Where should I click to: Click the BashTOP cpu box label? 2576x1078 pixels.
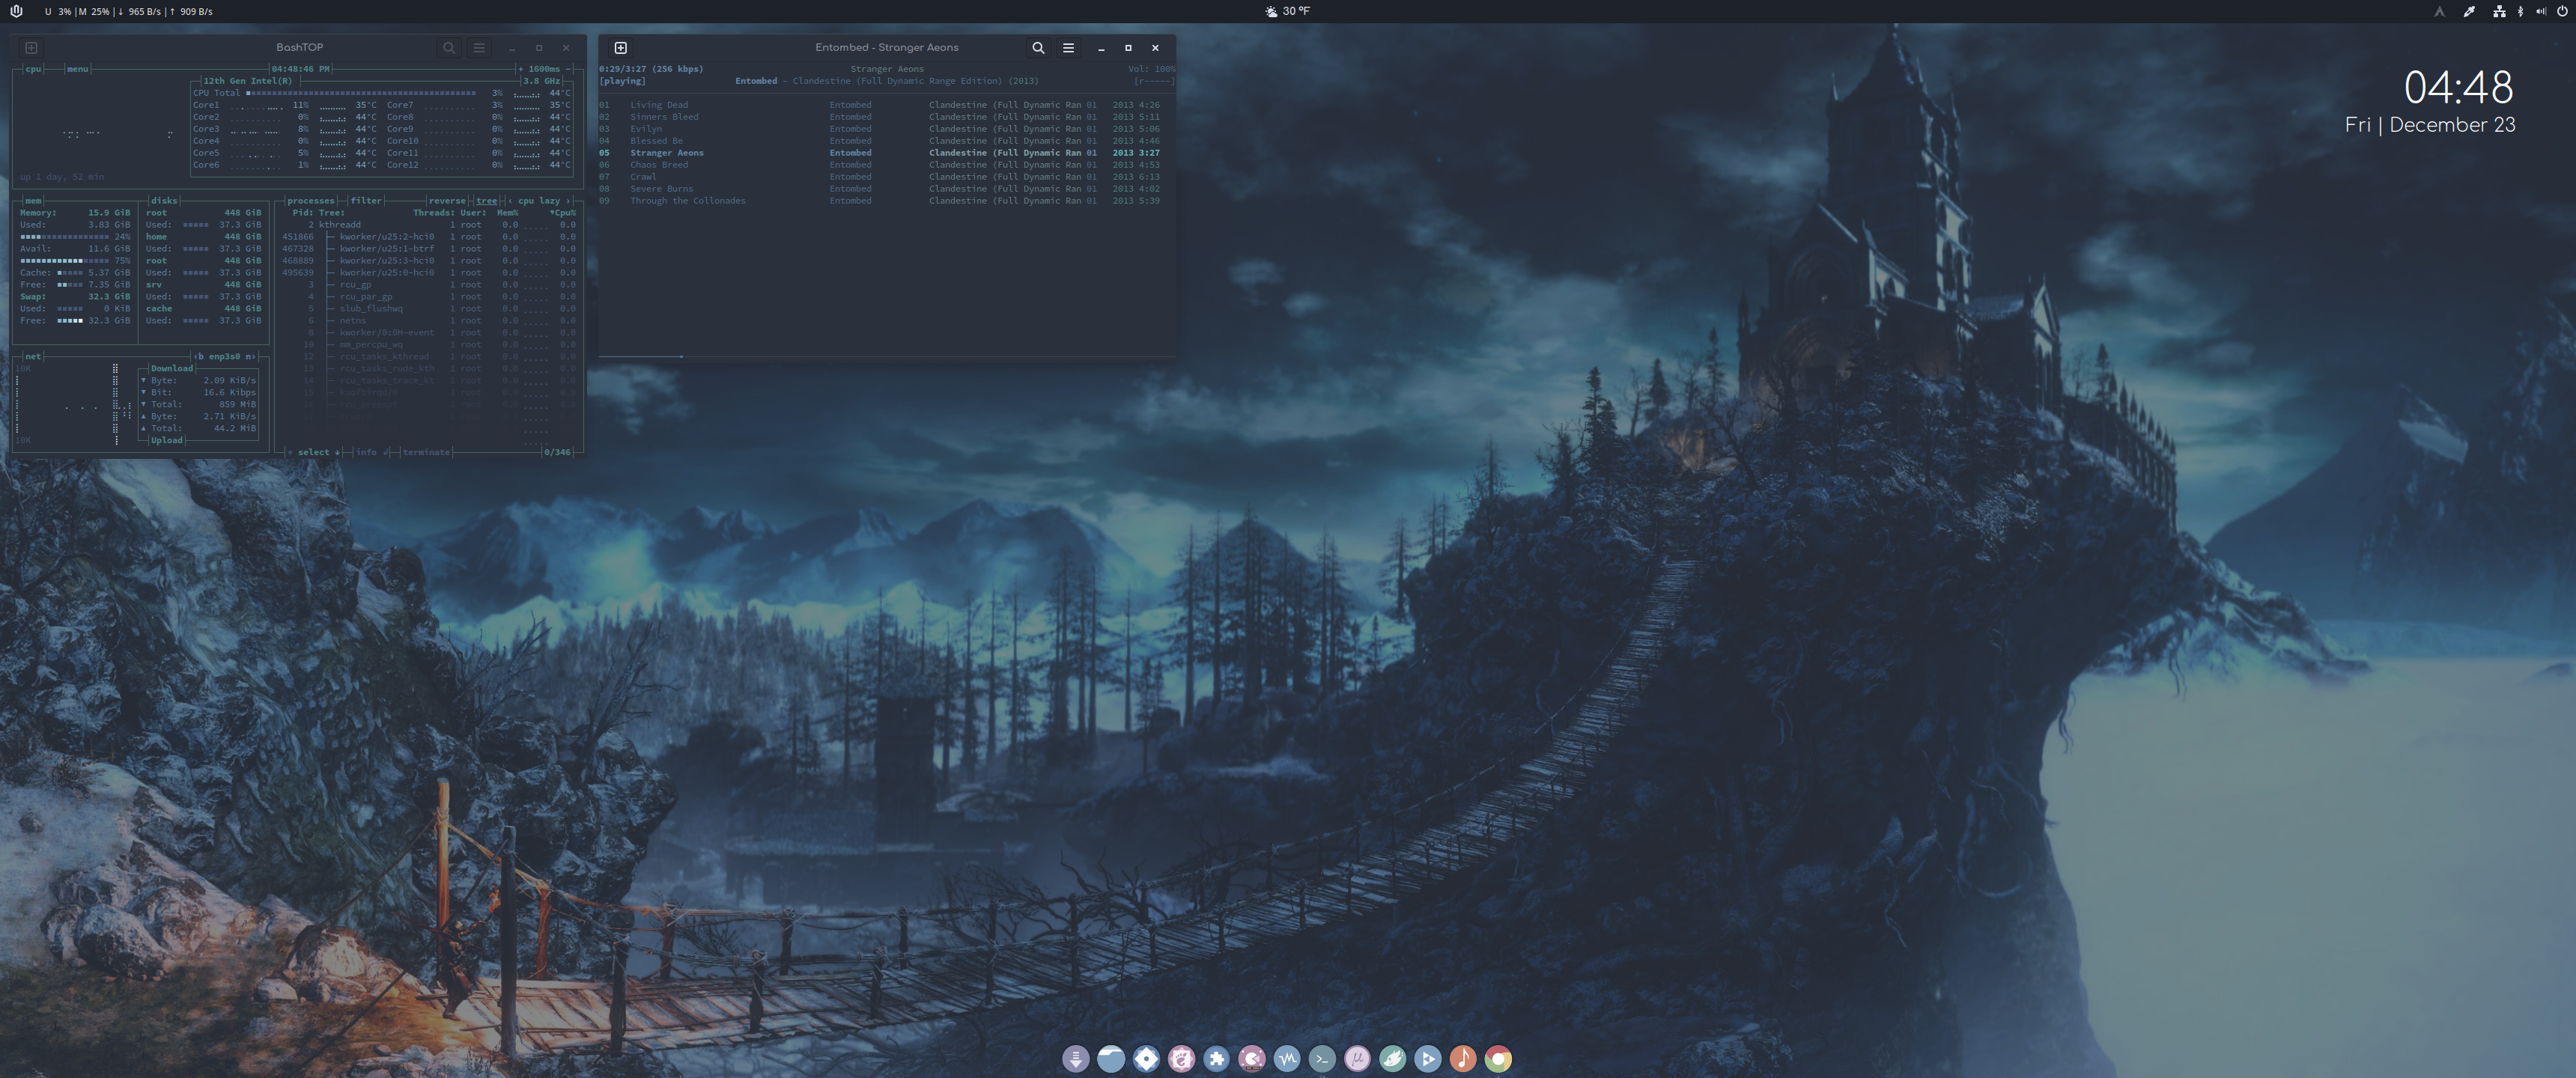click(x=33, y=69)
